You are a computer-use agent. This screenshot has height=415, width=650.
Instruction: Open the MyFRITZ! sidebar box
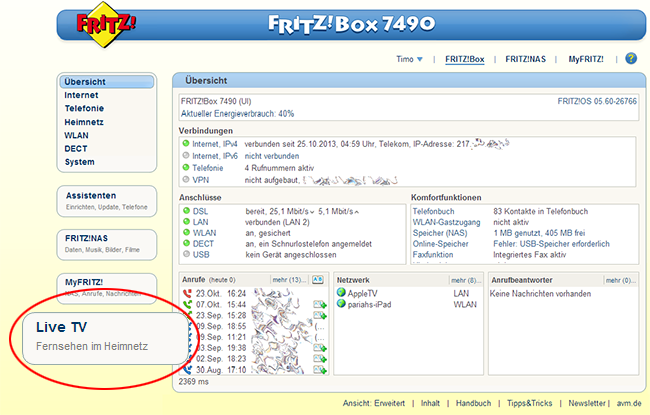pyautogui.click(x=107, y=287)
